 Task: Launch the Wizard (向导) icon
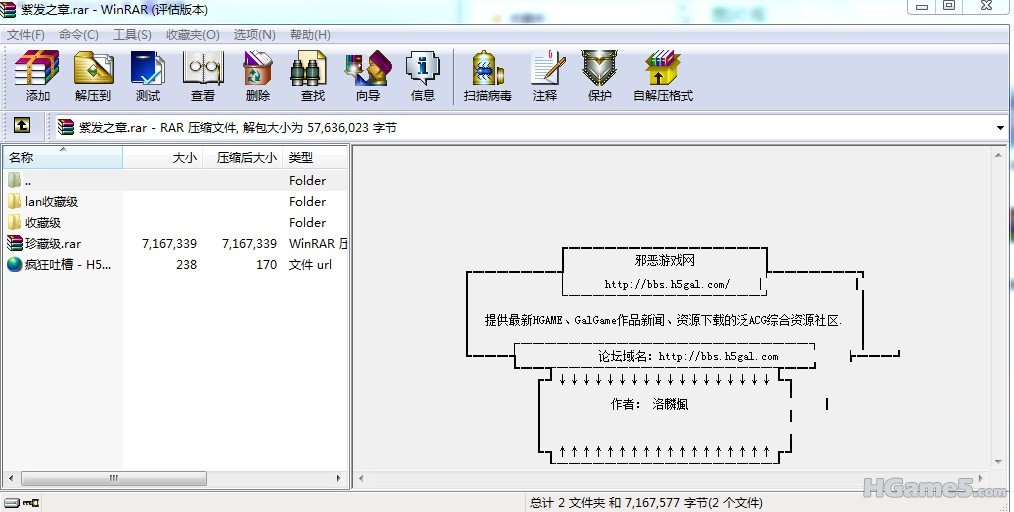pos(367,76)
